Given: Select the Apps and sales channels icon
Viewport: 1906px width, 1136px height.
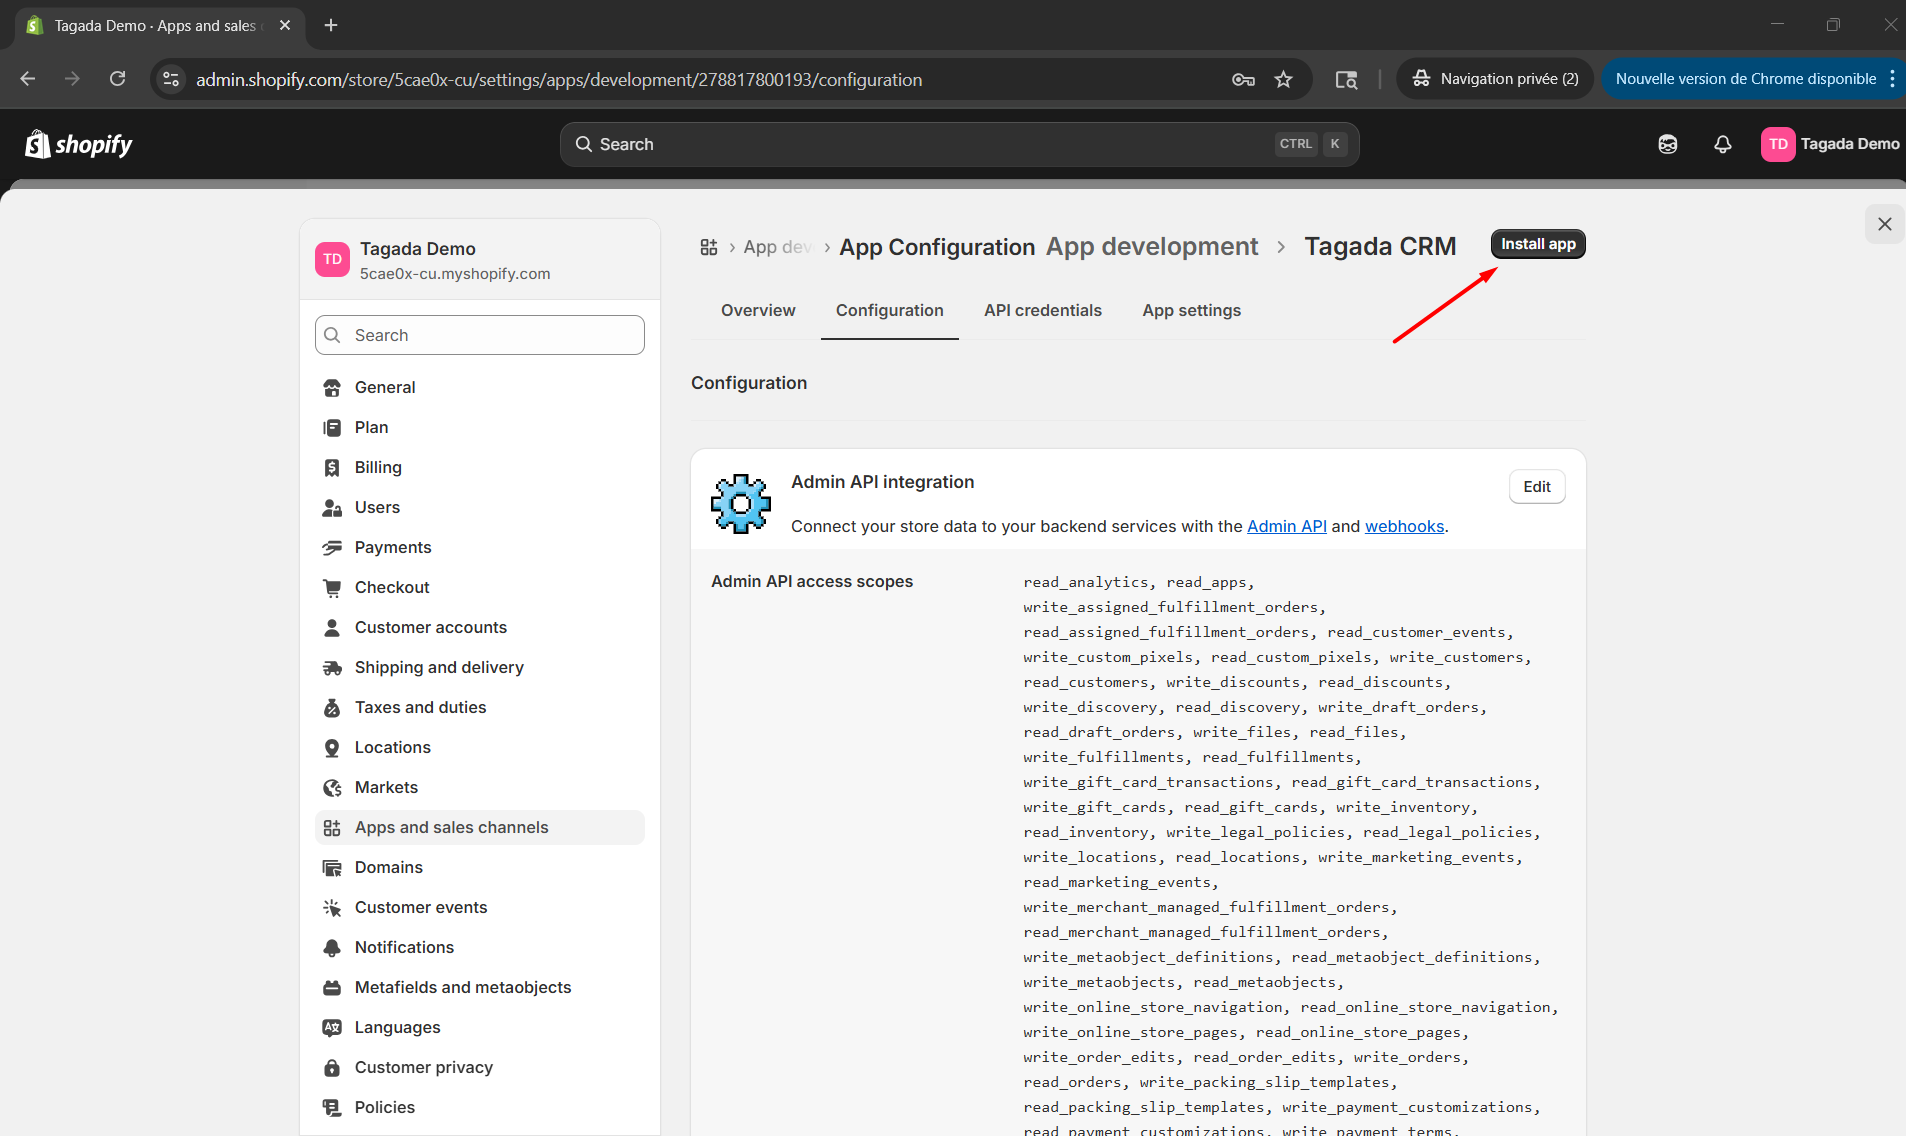Looking at the screenshot, I should pos(332,828).
